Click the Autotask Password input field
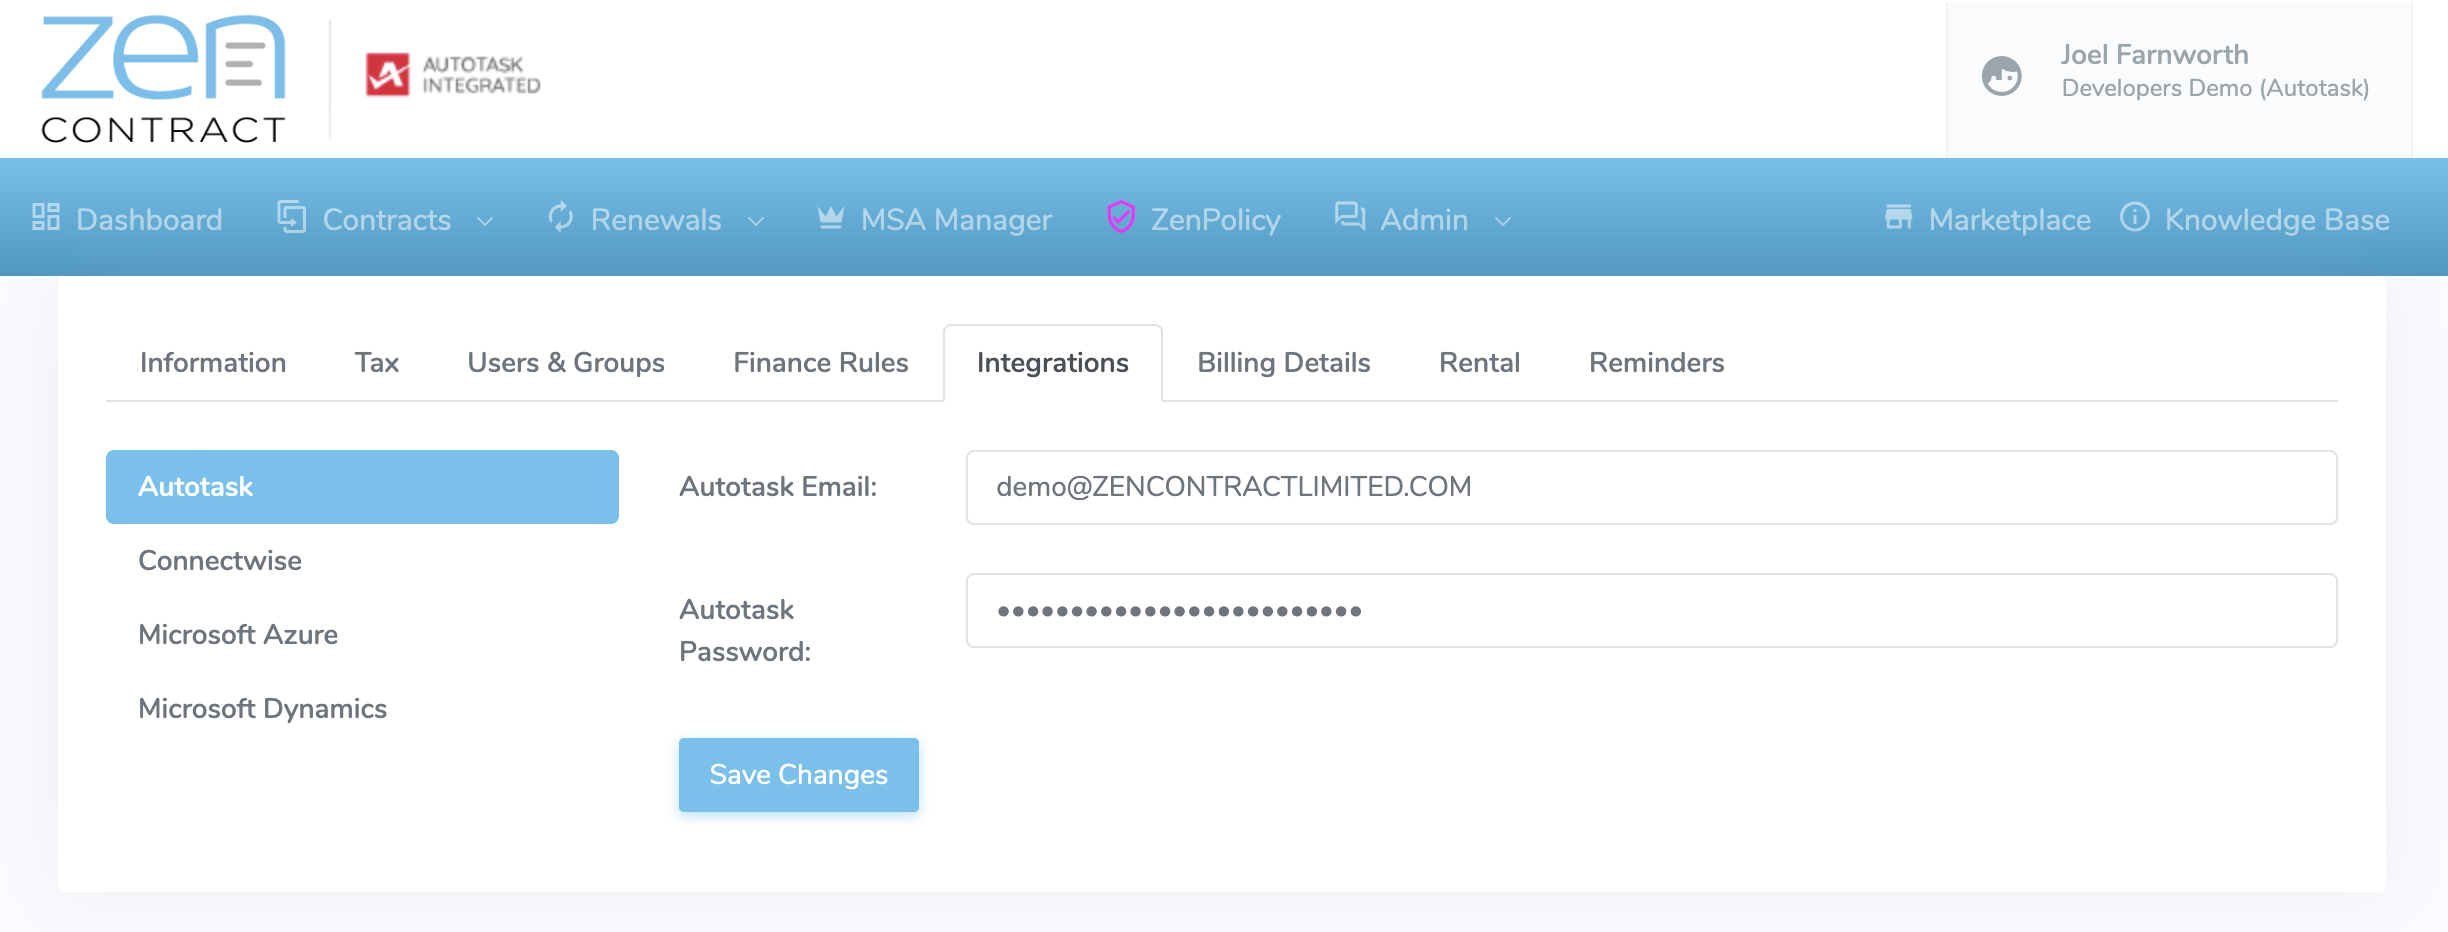 click(x=1651, y=610)
